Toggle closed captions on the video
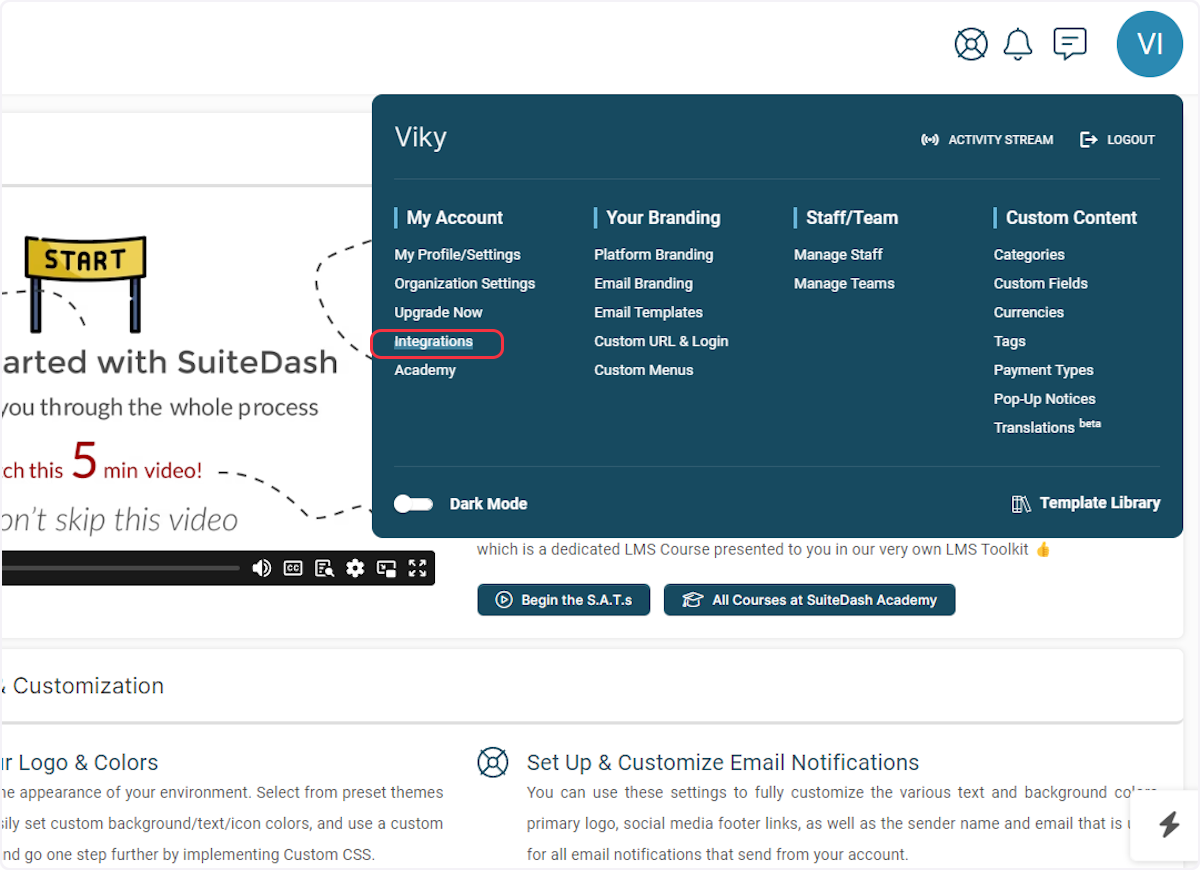Viewport: 1200px width, 870px height. (293, 568)
